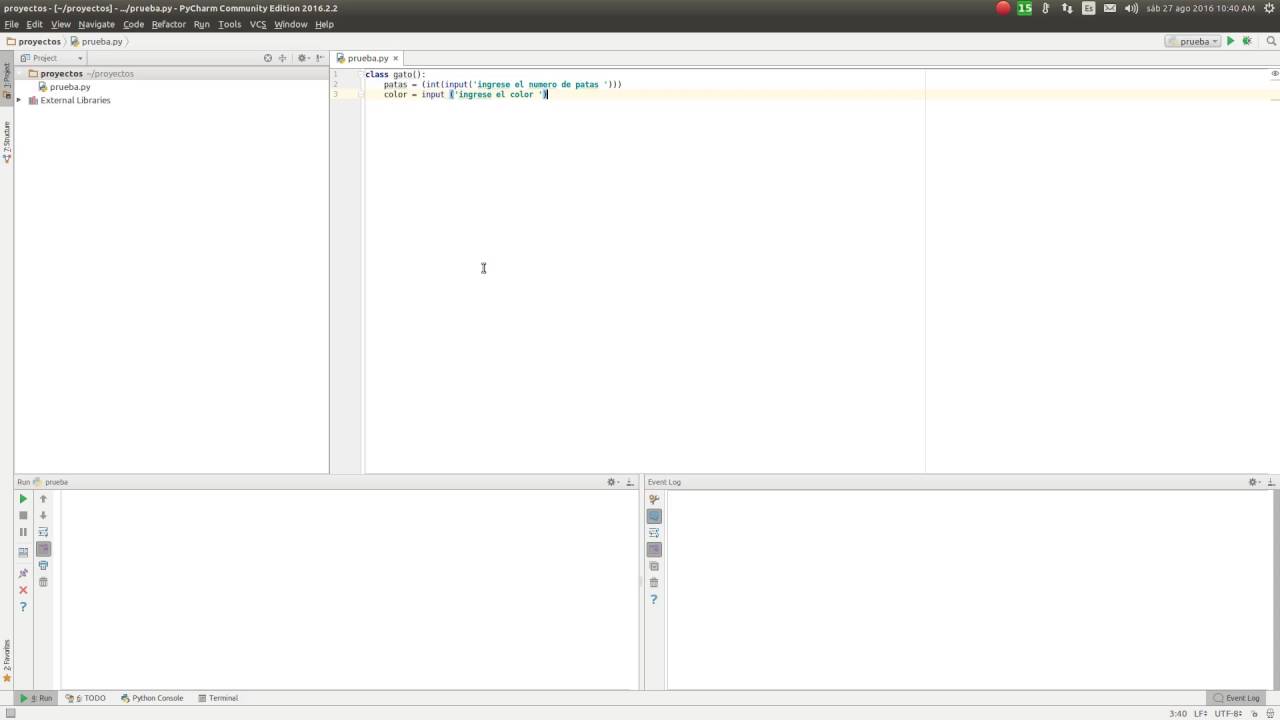
Task: Click the inspection profile hector icon in status bar
Action: (x=1268, y=714)
